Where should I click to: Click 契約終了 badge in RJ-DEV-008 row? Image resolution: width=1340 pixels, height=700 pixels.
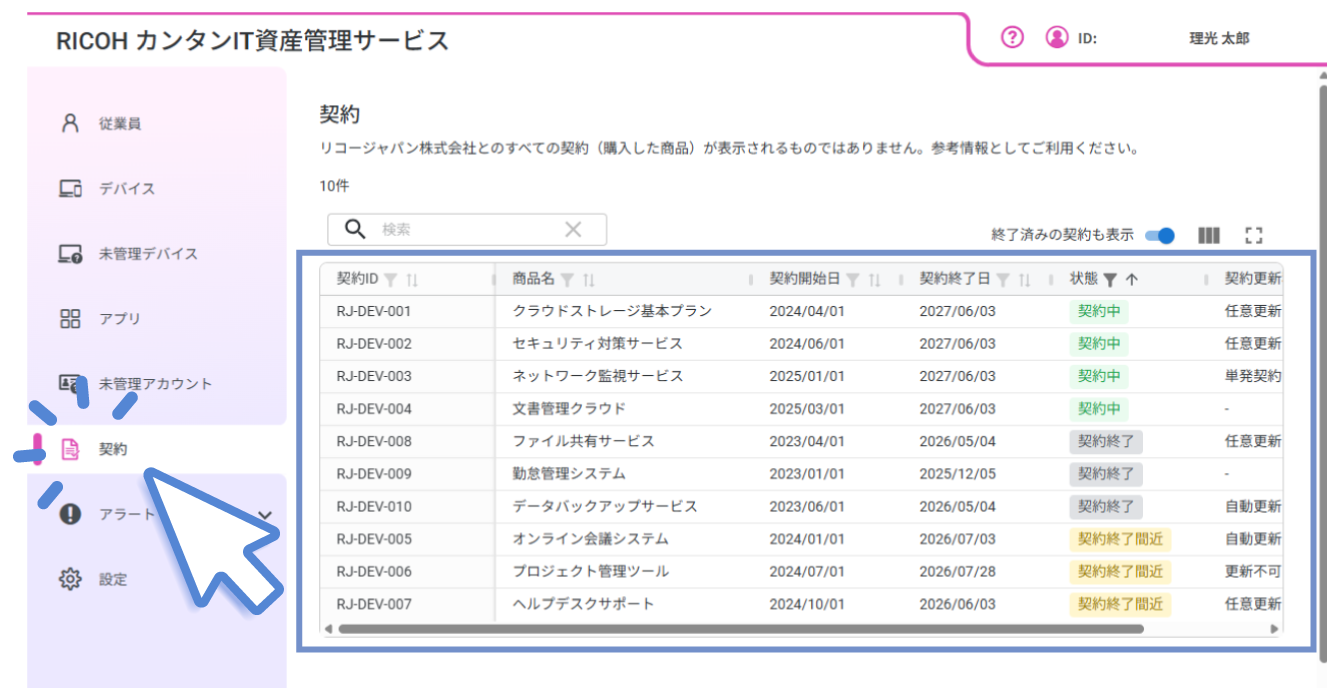1106,441
